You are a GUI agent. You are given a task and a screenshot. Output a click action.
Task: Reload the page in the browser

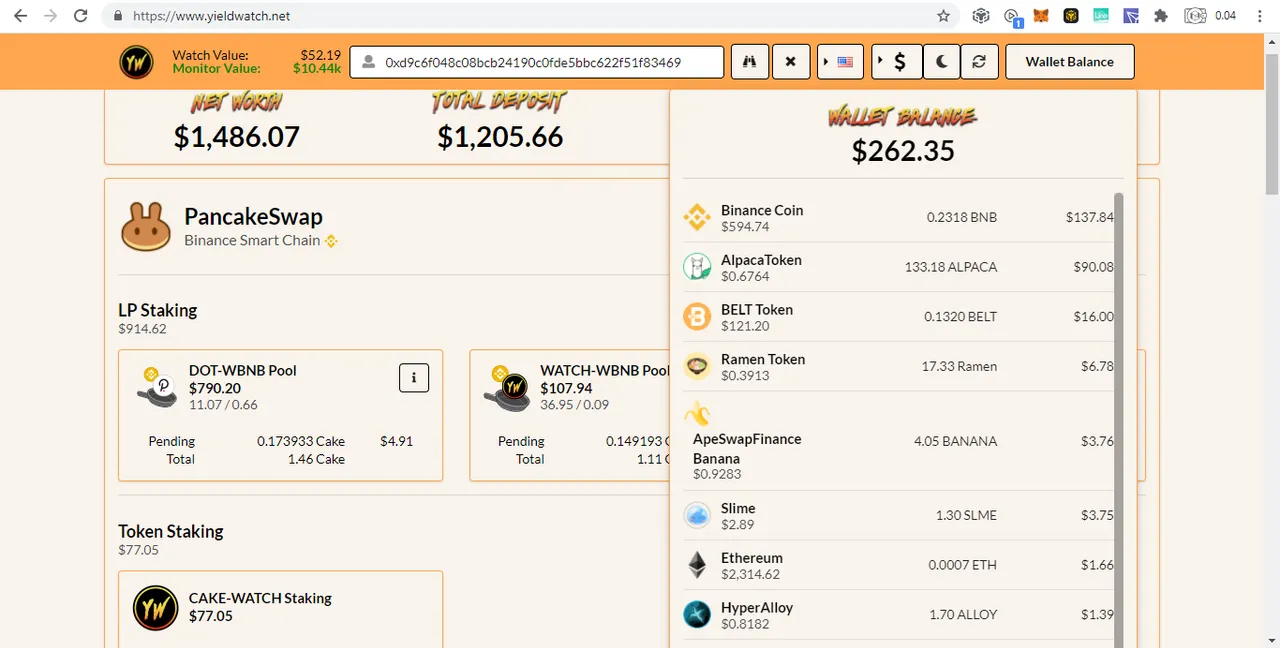click(81, 16)
